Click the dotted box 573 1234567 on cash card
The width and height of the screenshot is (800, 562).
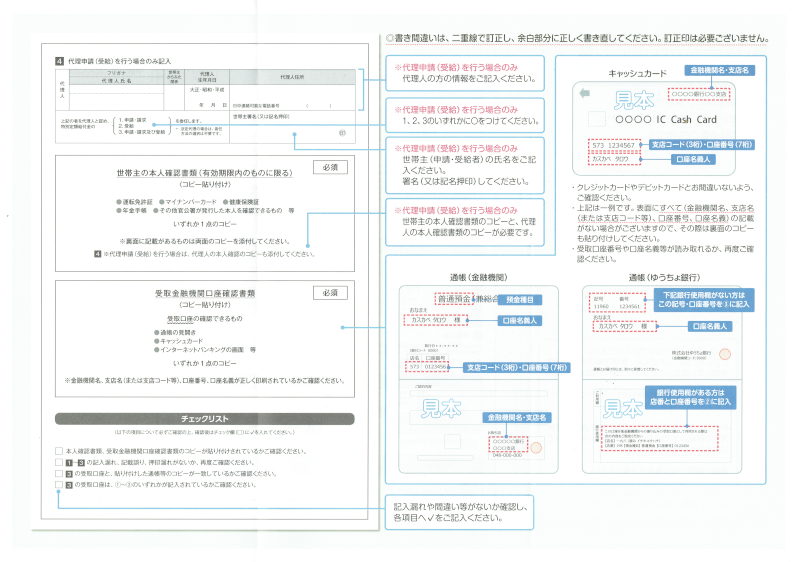pos(614,145)
